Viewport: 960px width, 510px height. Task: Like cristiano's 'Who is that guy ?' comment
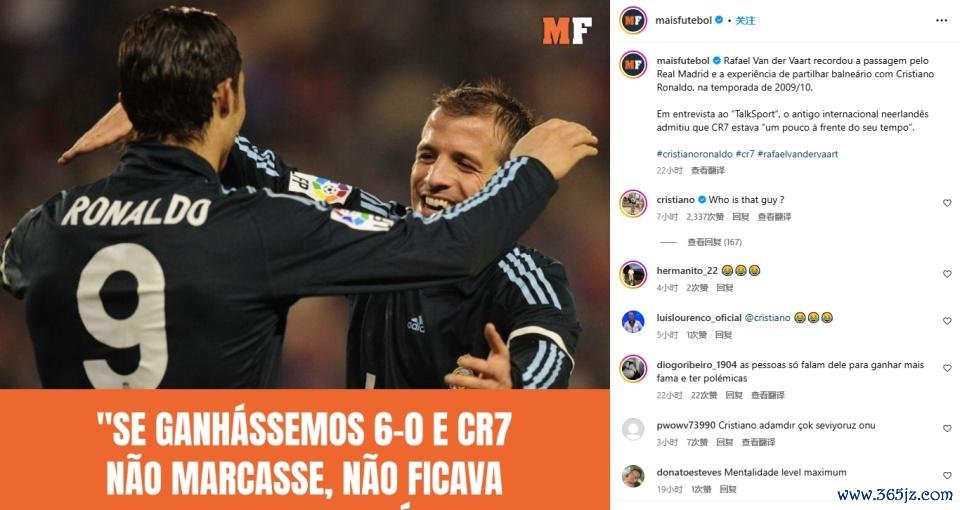click(947, 203)
